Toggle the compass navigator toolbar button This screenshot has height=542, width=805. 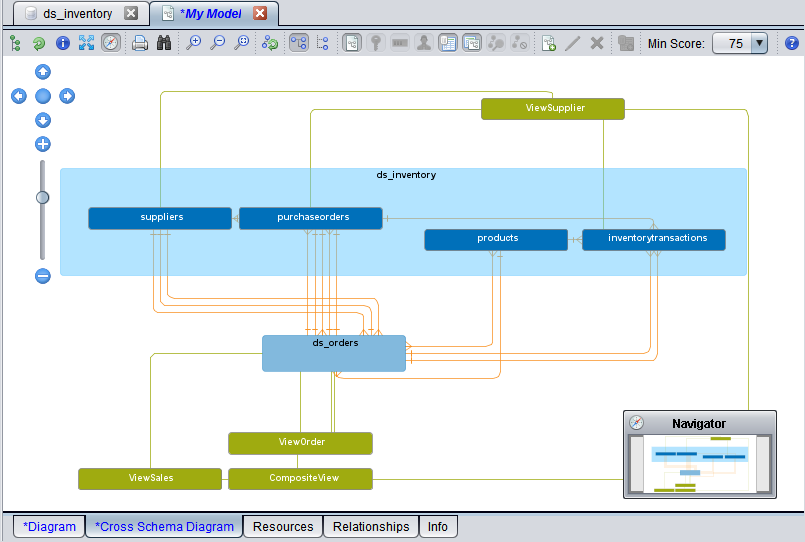point(110,43)
